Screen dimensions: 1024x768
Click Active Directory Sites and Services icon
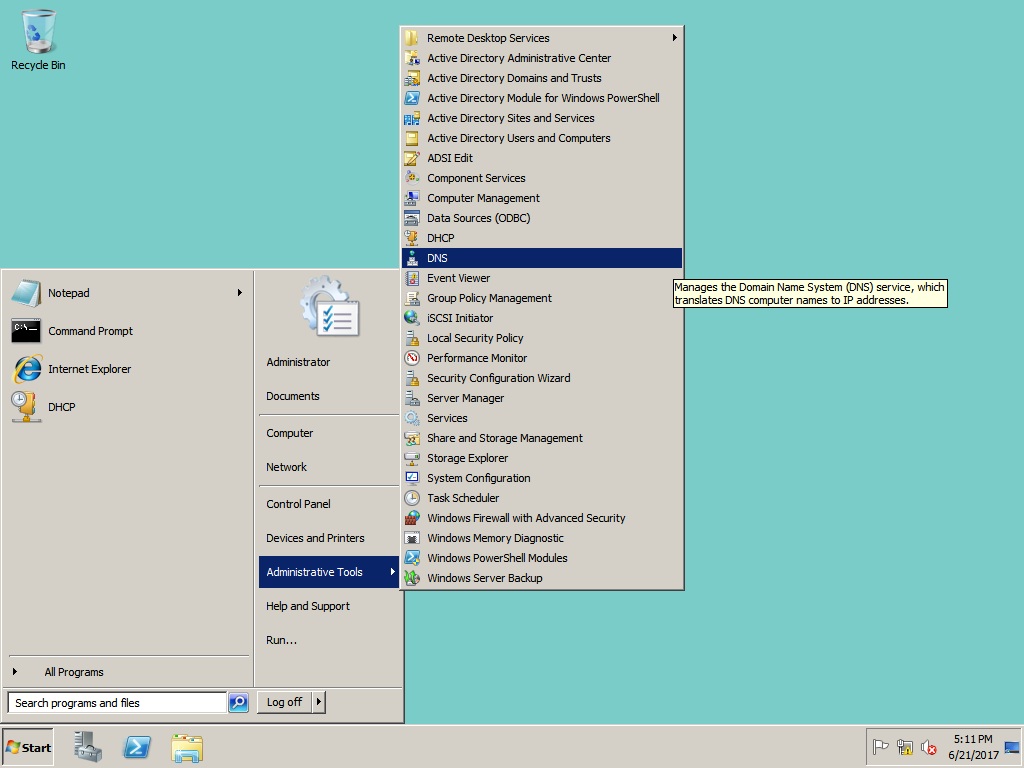click(411, 118)
